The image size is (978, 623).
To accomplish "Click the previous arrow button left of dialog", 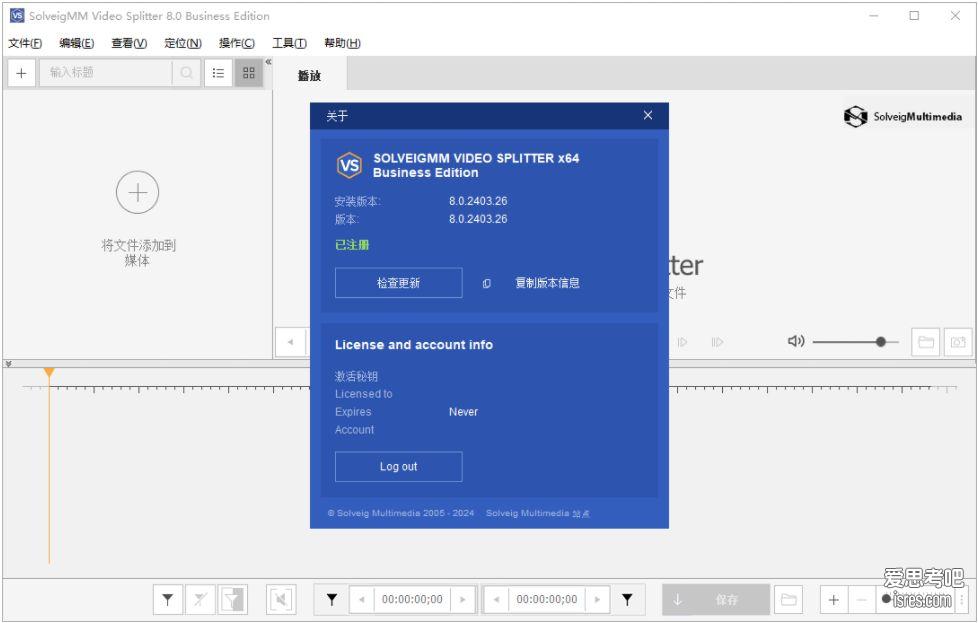I will click(x=291, y=342).
